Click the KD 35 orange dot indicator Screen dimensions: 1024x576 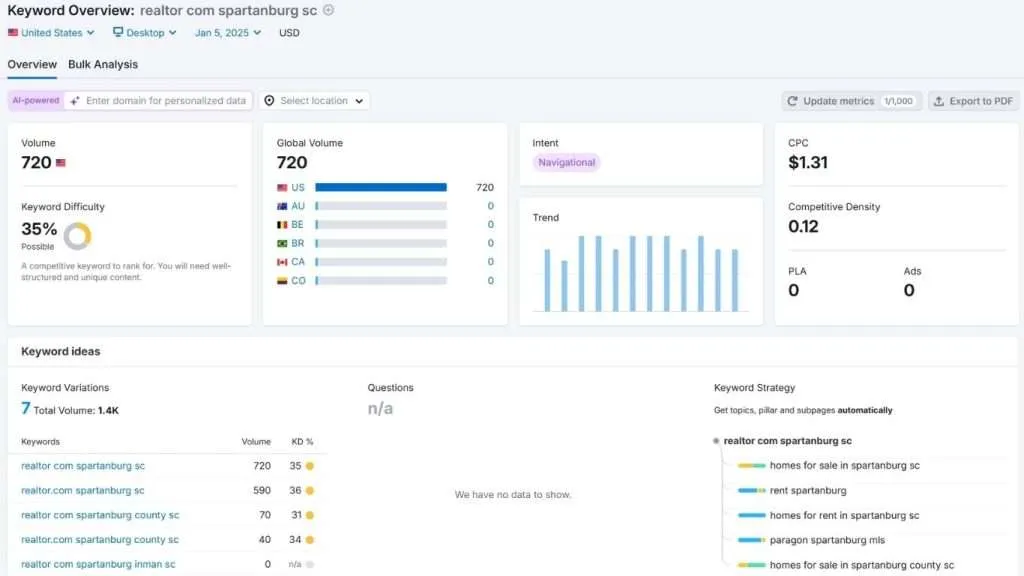(x=310, y=466)
